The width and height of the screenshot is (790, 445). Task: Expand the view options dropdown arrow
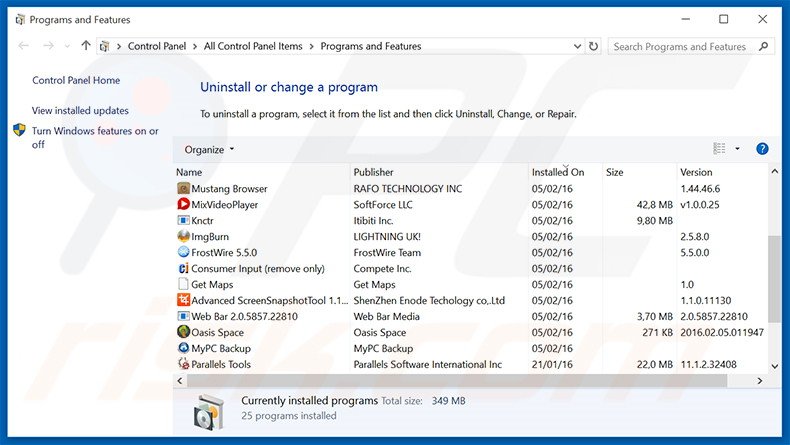coord(738,149)
